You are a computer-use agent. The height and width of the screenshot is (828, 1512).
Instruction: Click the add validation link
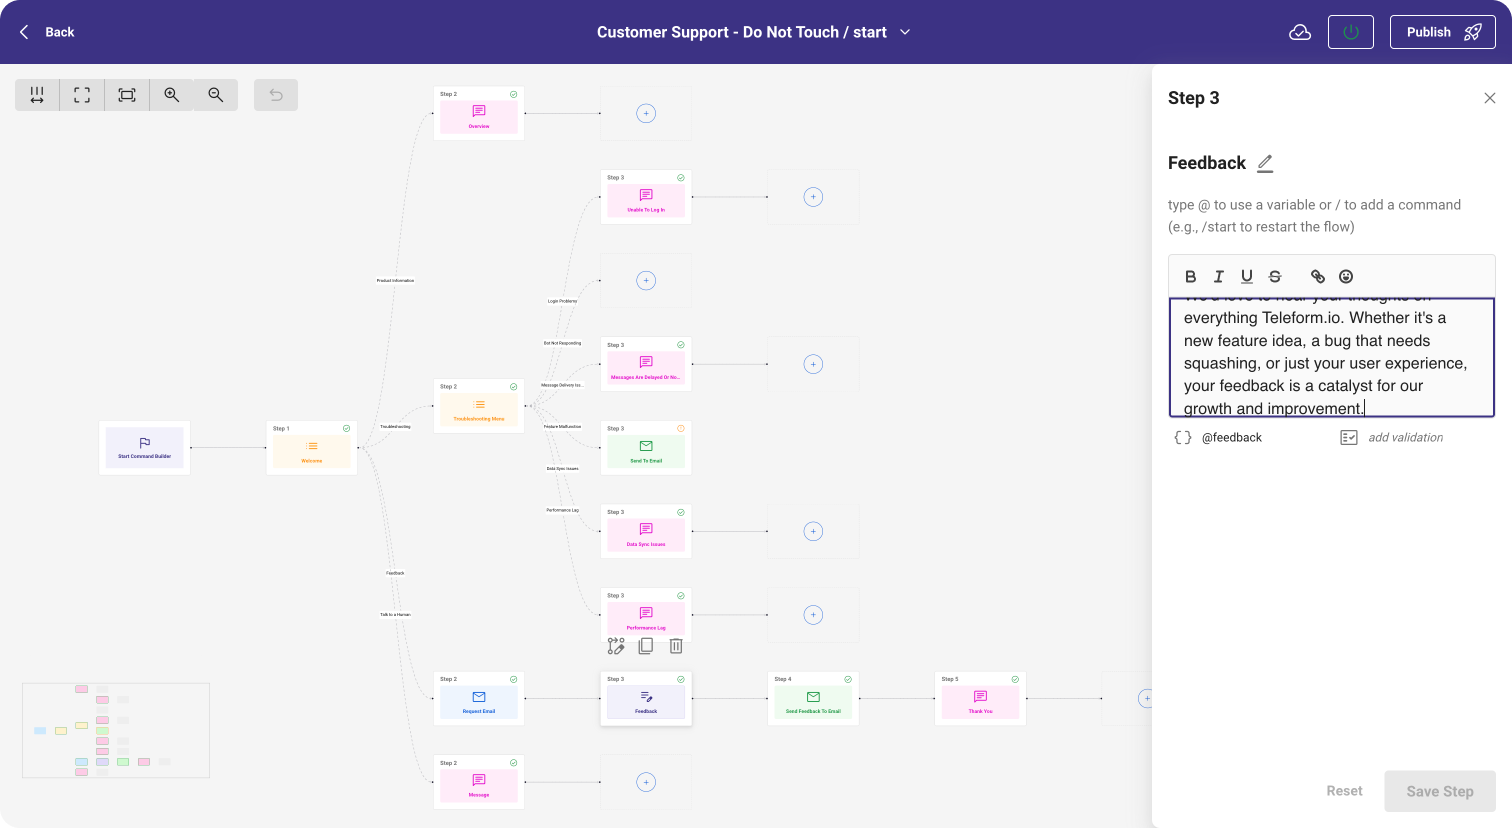(1405, 438)
